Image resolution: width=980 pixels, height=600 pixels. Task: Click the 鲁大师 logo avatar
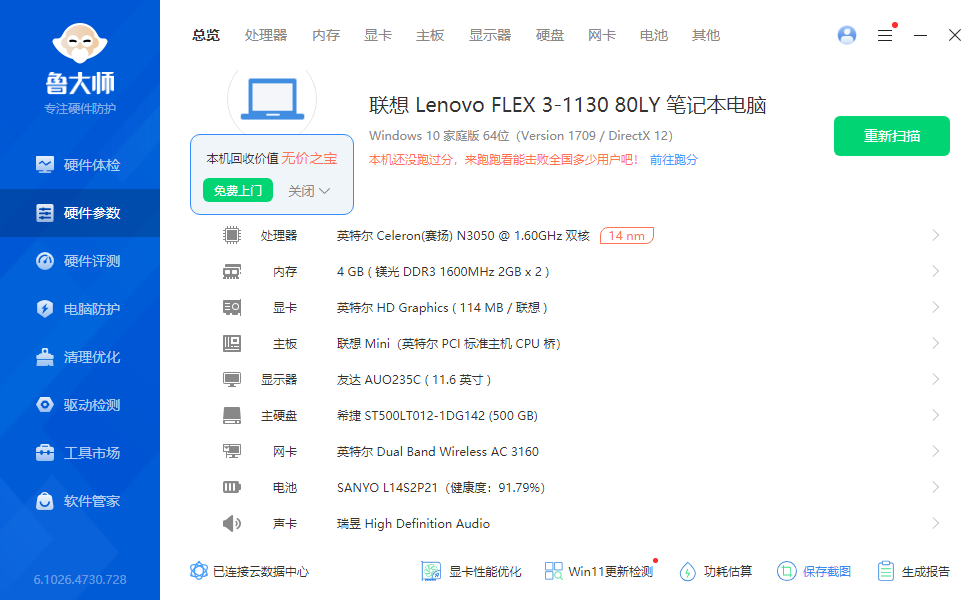pos(80,43)
